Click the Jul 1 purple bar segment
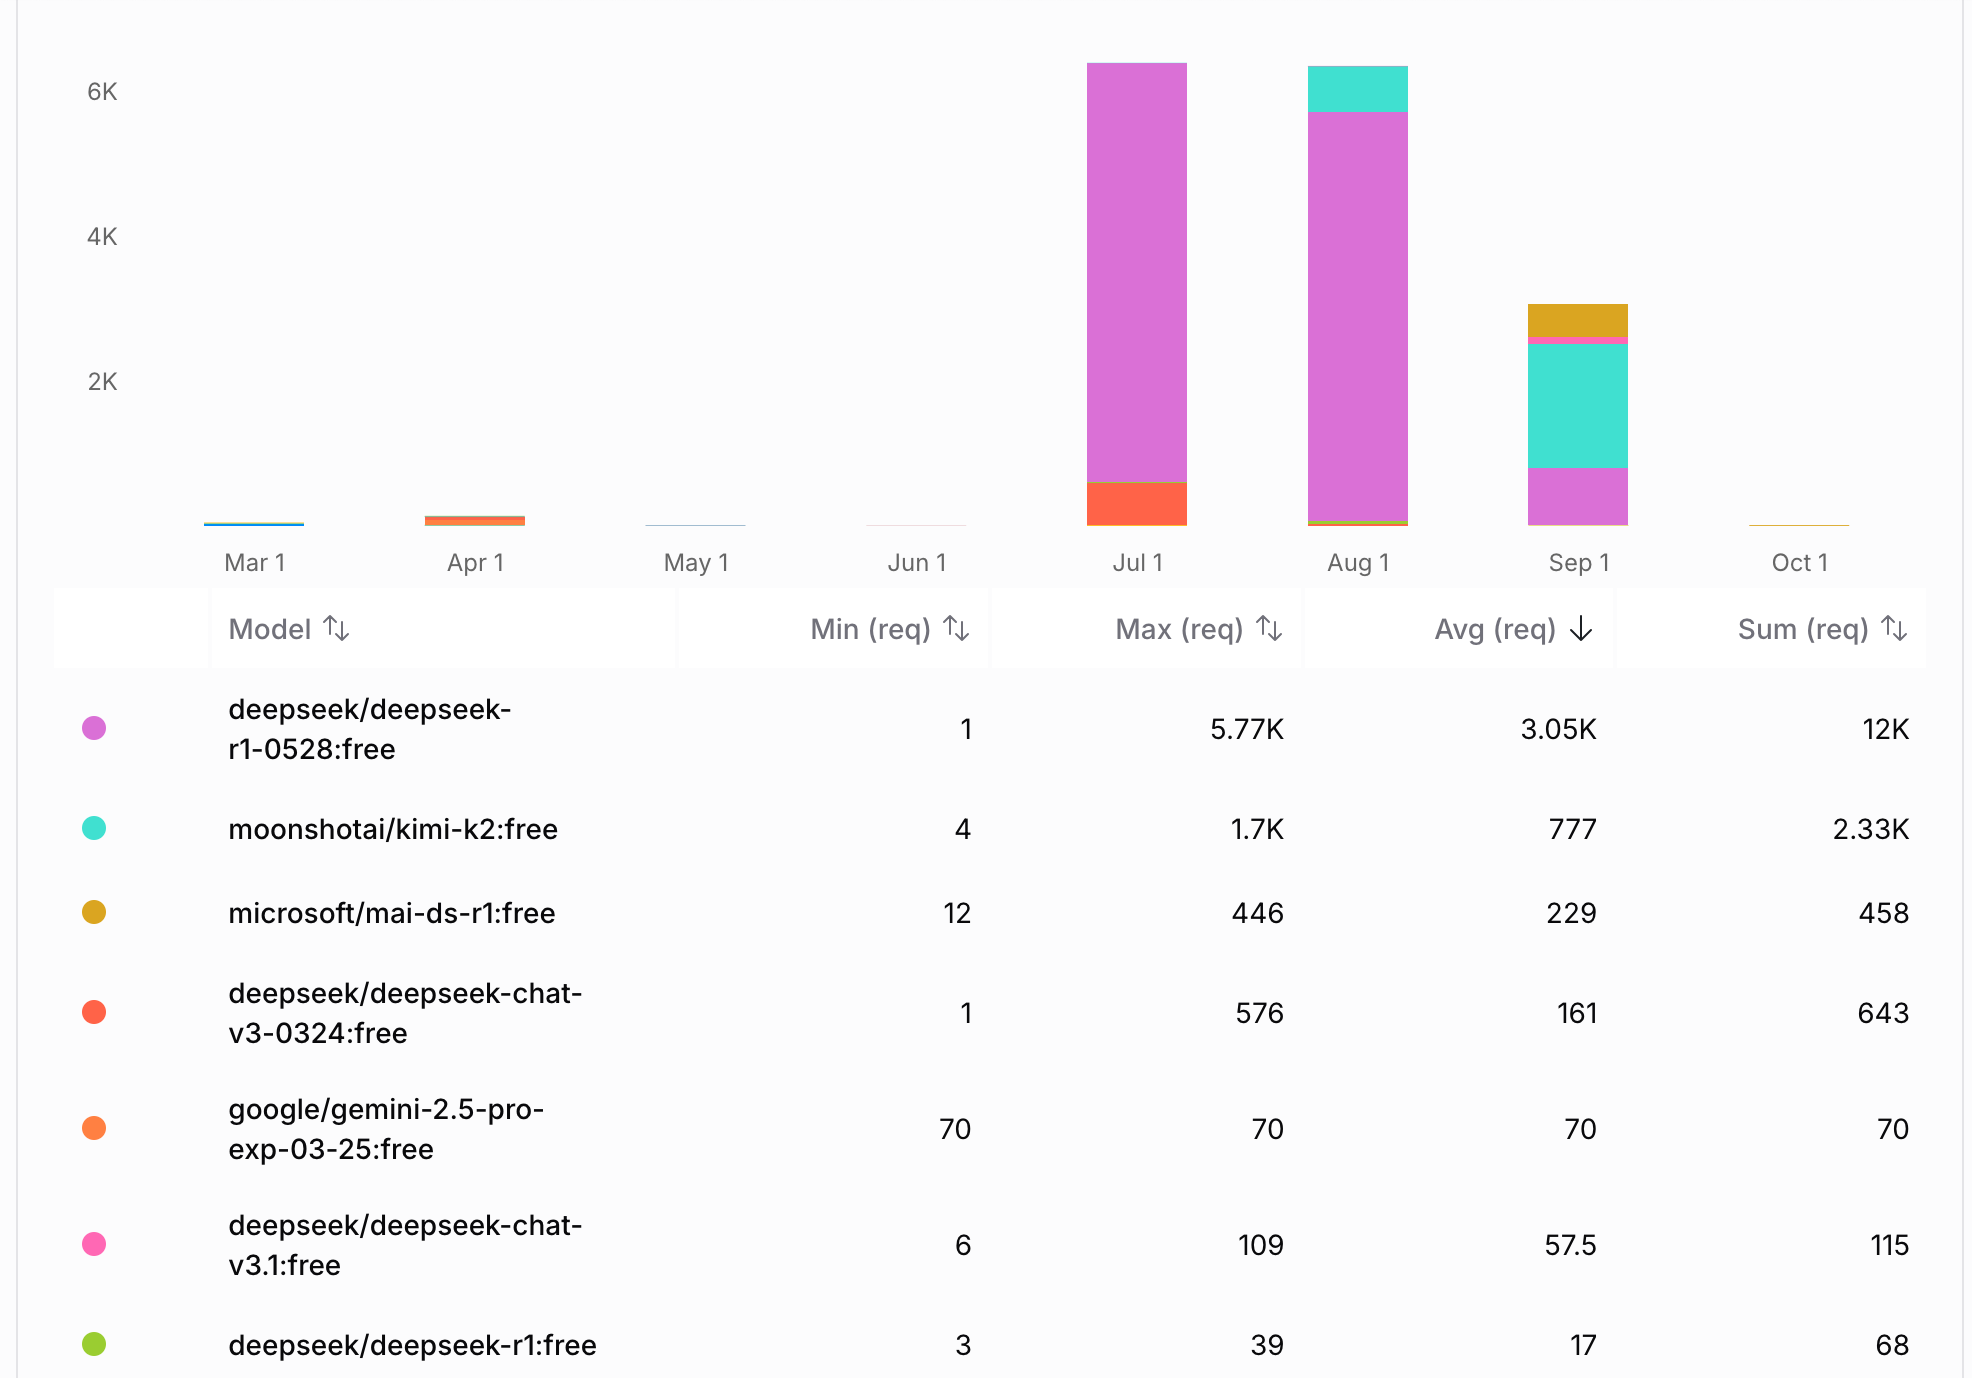Viewport: 1972px width, 1378px height. (1137, 270)
